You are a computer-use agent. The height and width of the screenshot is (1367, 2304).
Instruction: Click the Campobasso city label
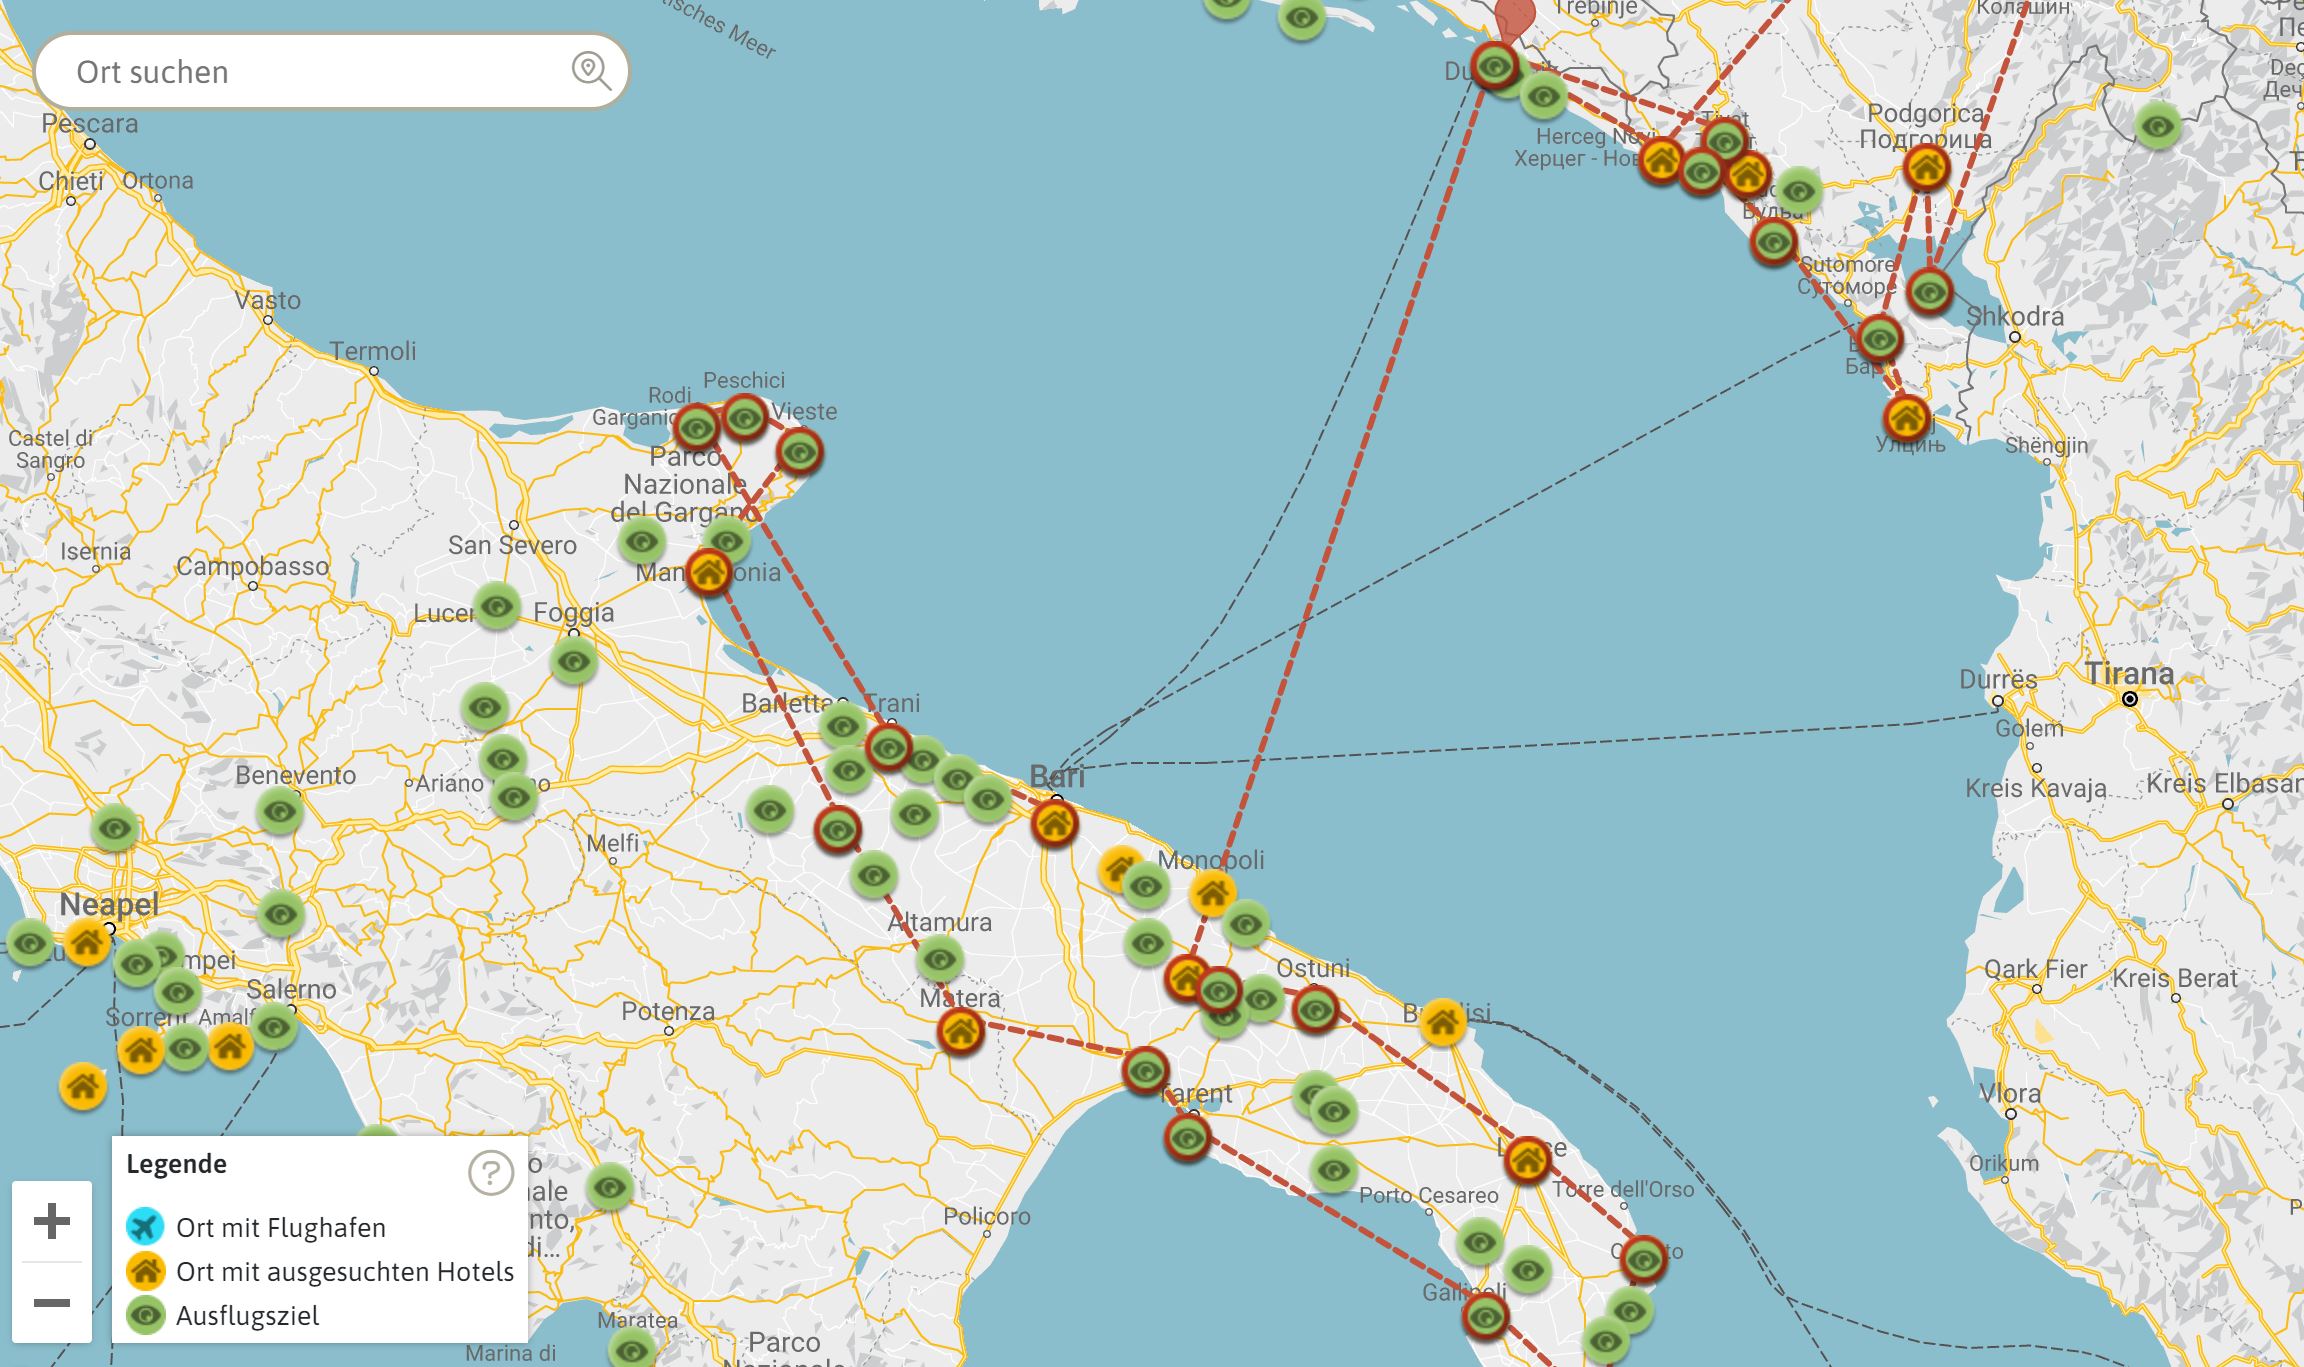click(252, 566)
